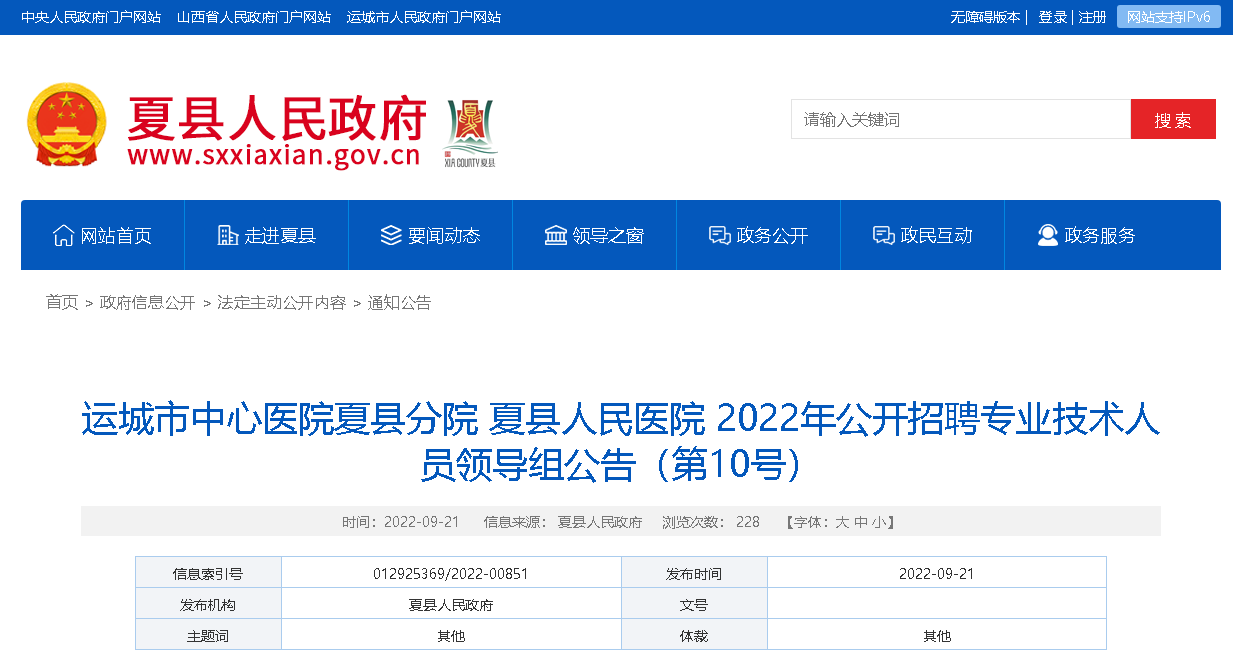Set font size to 小
1233x652 pixels.
879,522
